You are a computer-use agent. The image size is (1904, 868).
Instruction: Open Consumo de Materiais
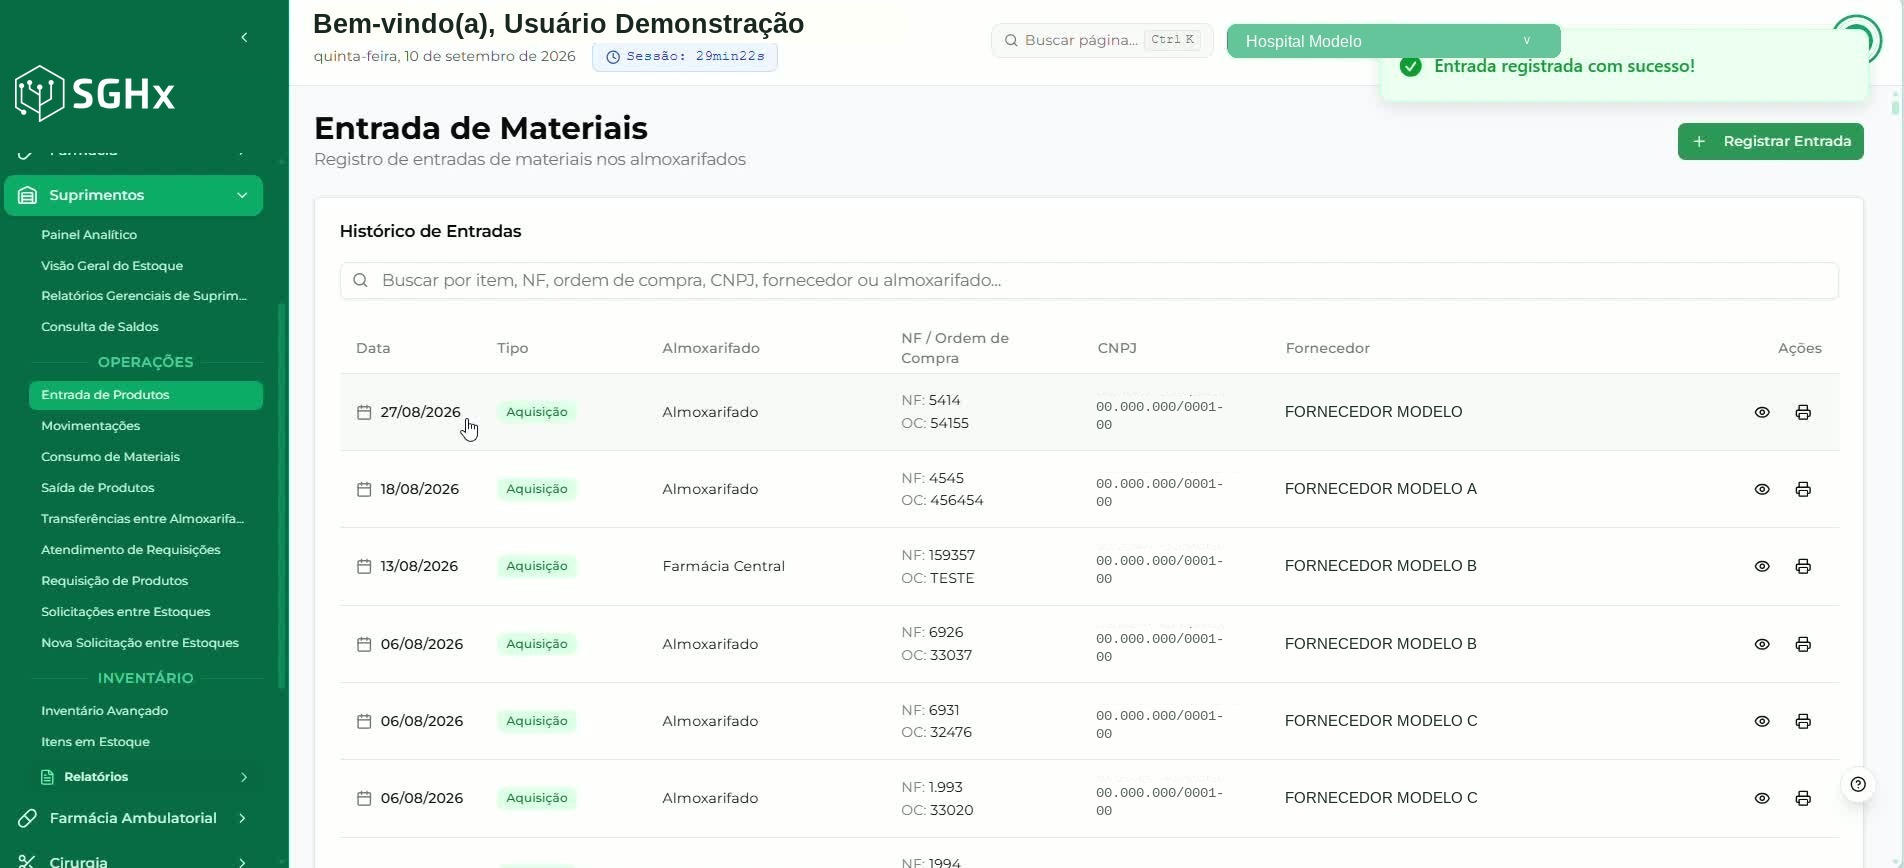tap(111, 457)
